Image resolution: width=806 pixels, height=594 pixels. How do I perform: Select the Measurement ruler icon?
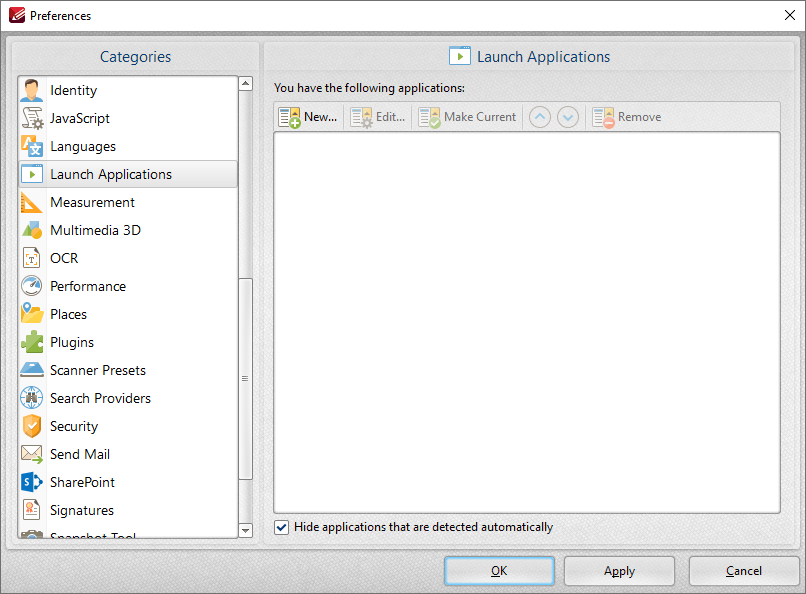tap(30, 202)
